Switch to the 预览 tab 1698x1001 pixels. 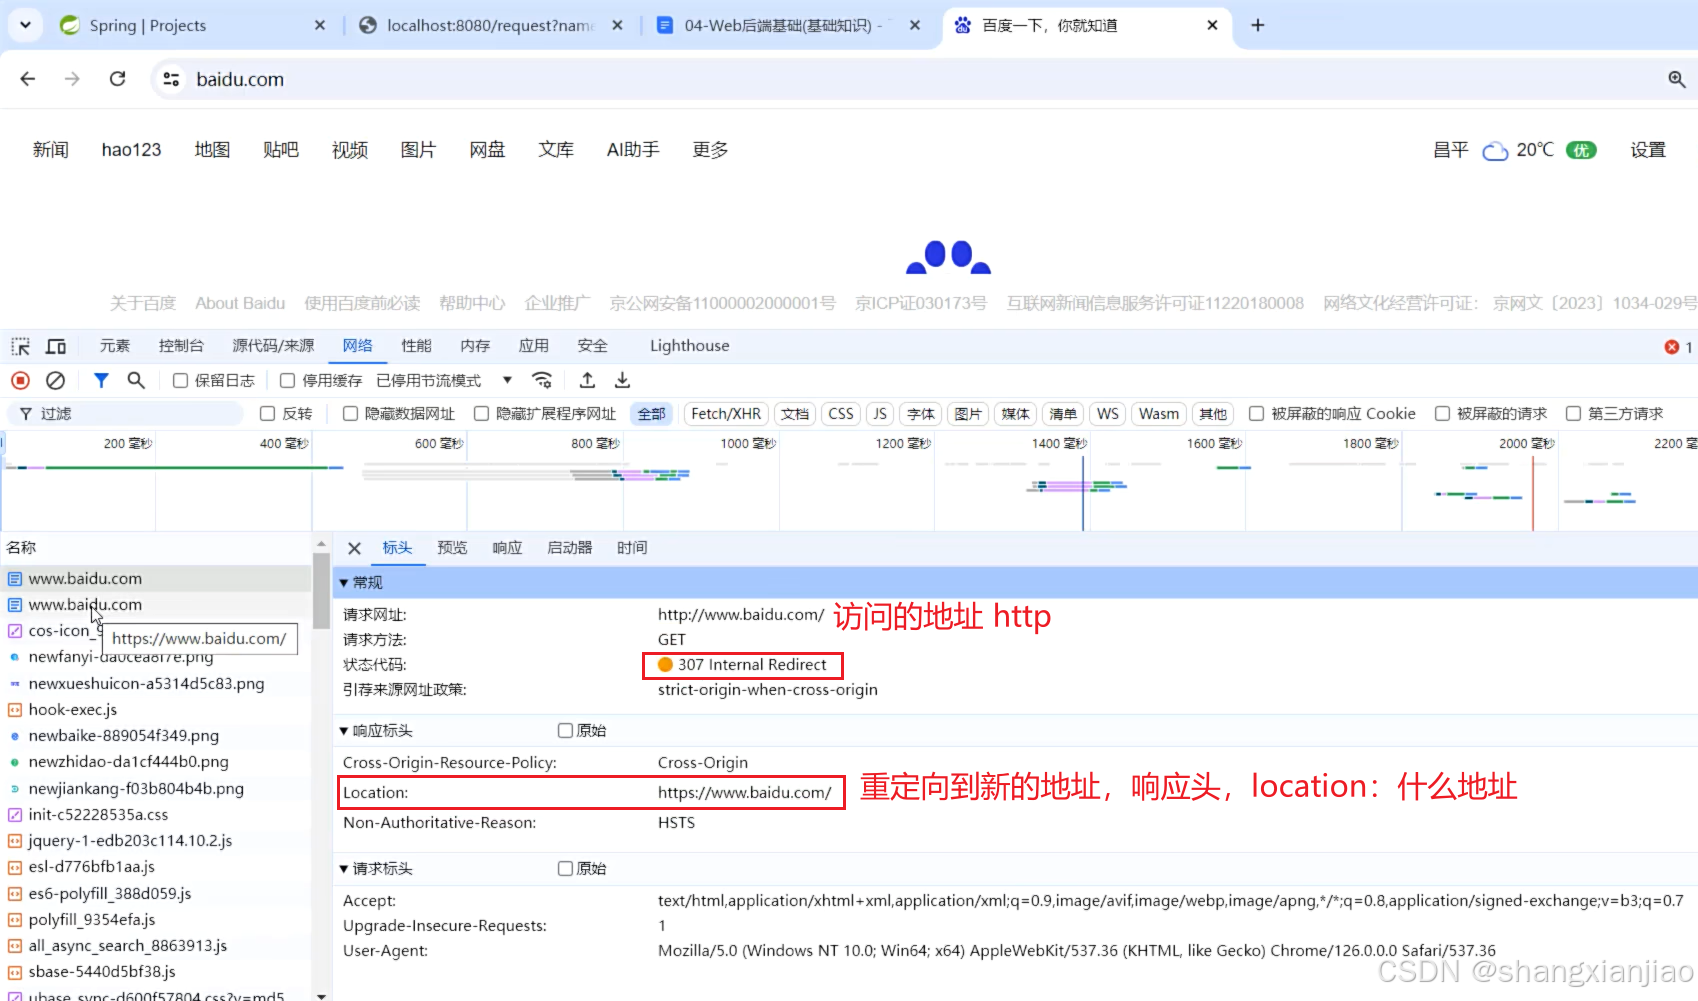pyautogui.click(x=452, y=548)
